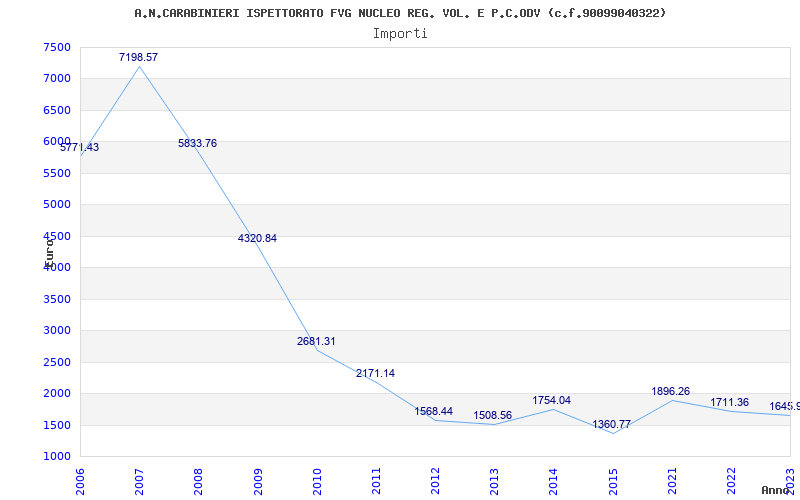Image resolution: width=800 pixels, height=500 pixels.
Task: Click the 1568.44 data label
Action: (434, 411)
